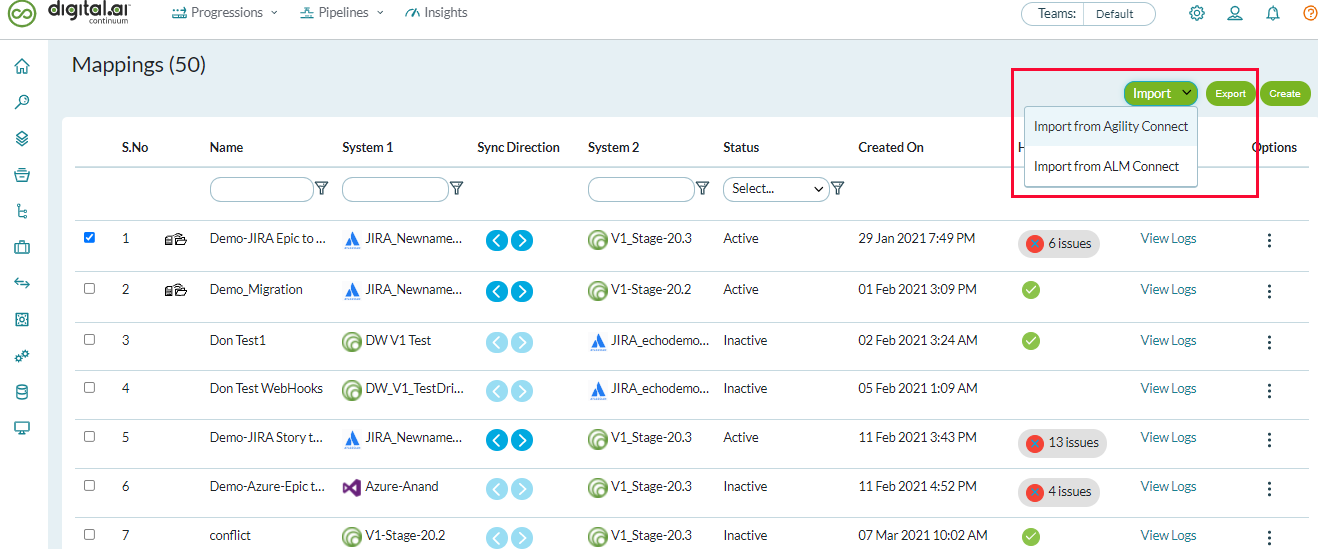
Task: Click the 4 issues health badge
Action: [1059, 492]
